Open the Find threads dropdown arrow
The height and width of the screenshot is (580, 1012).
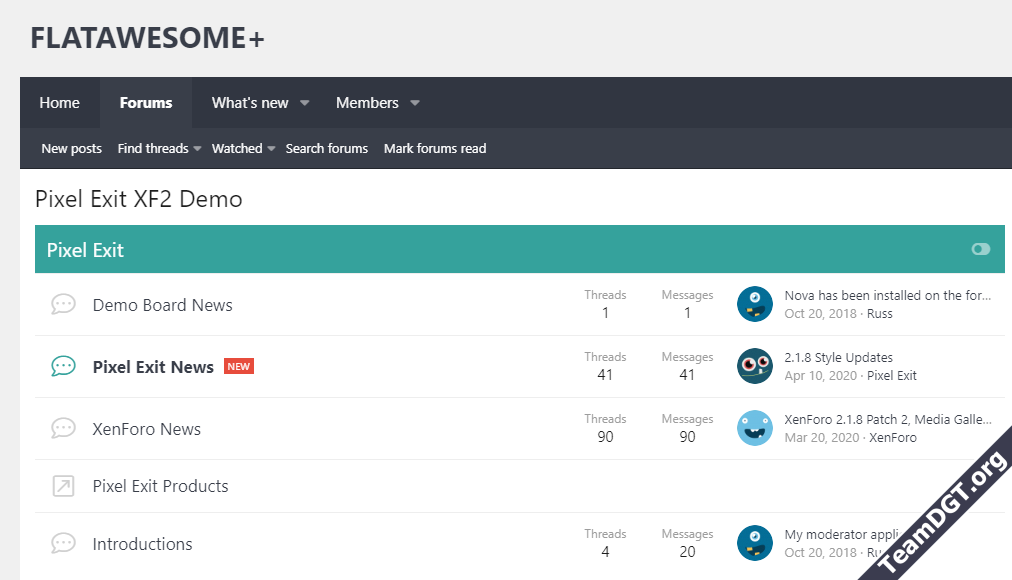tap(197, 148)
